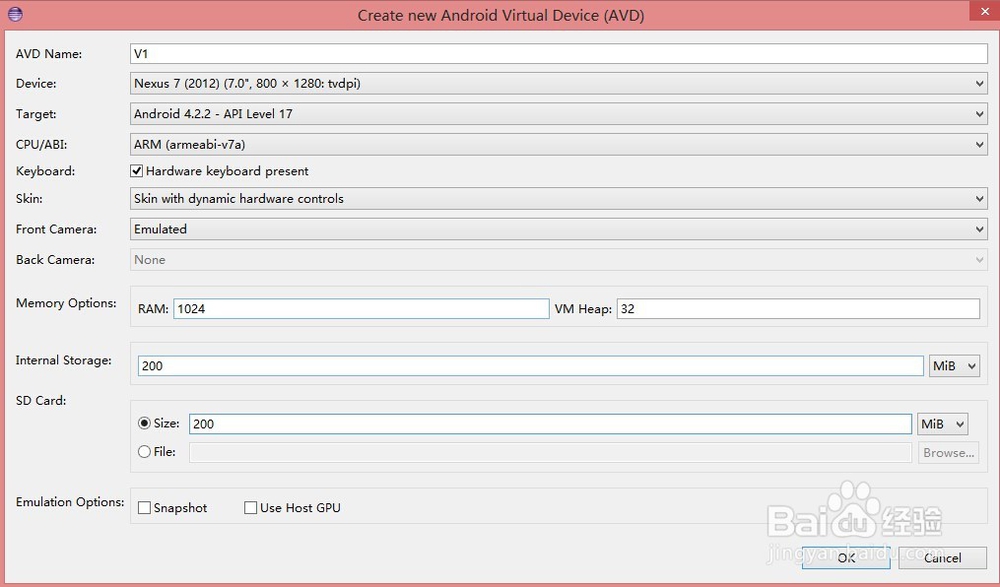Click the 'Memory Options:' label

pos(66,303)
